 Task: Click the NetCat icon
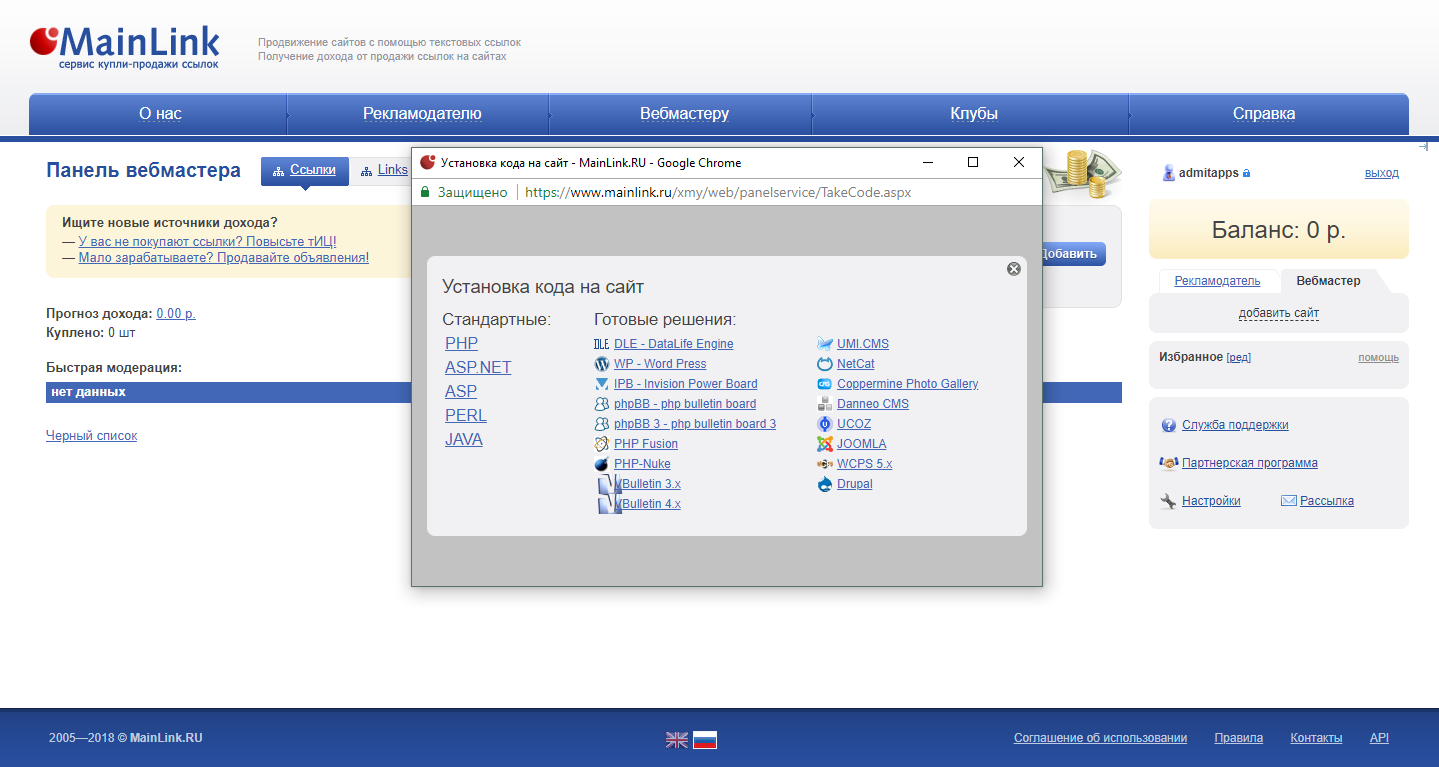click(x=825, y=364)
